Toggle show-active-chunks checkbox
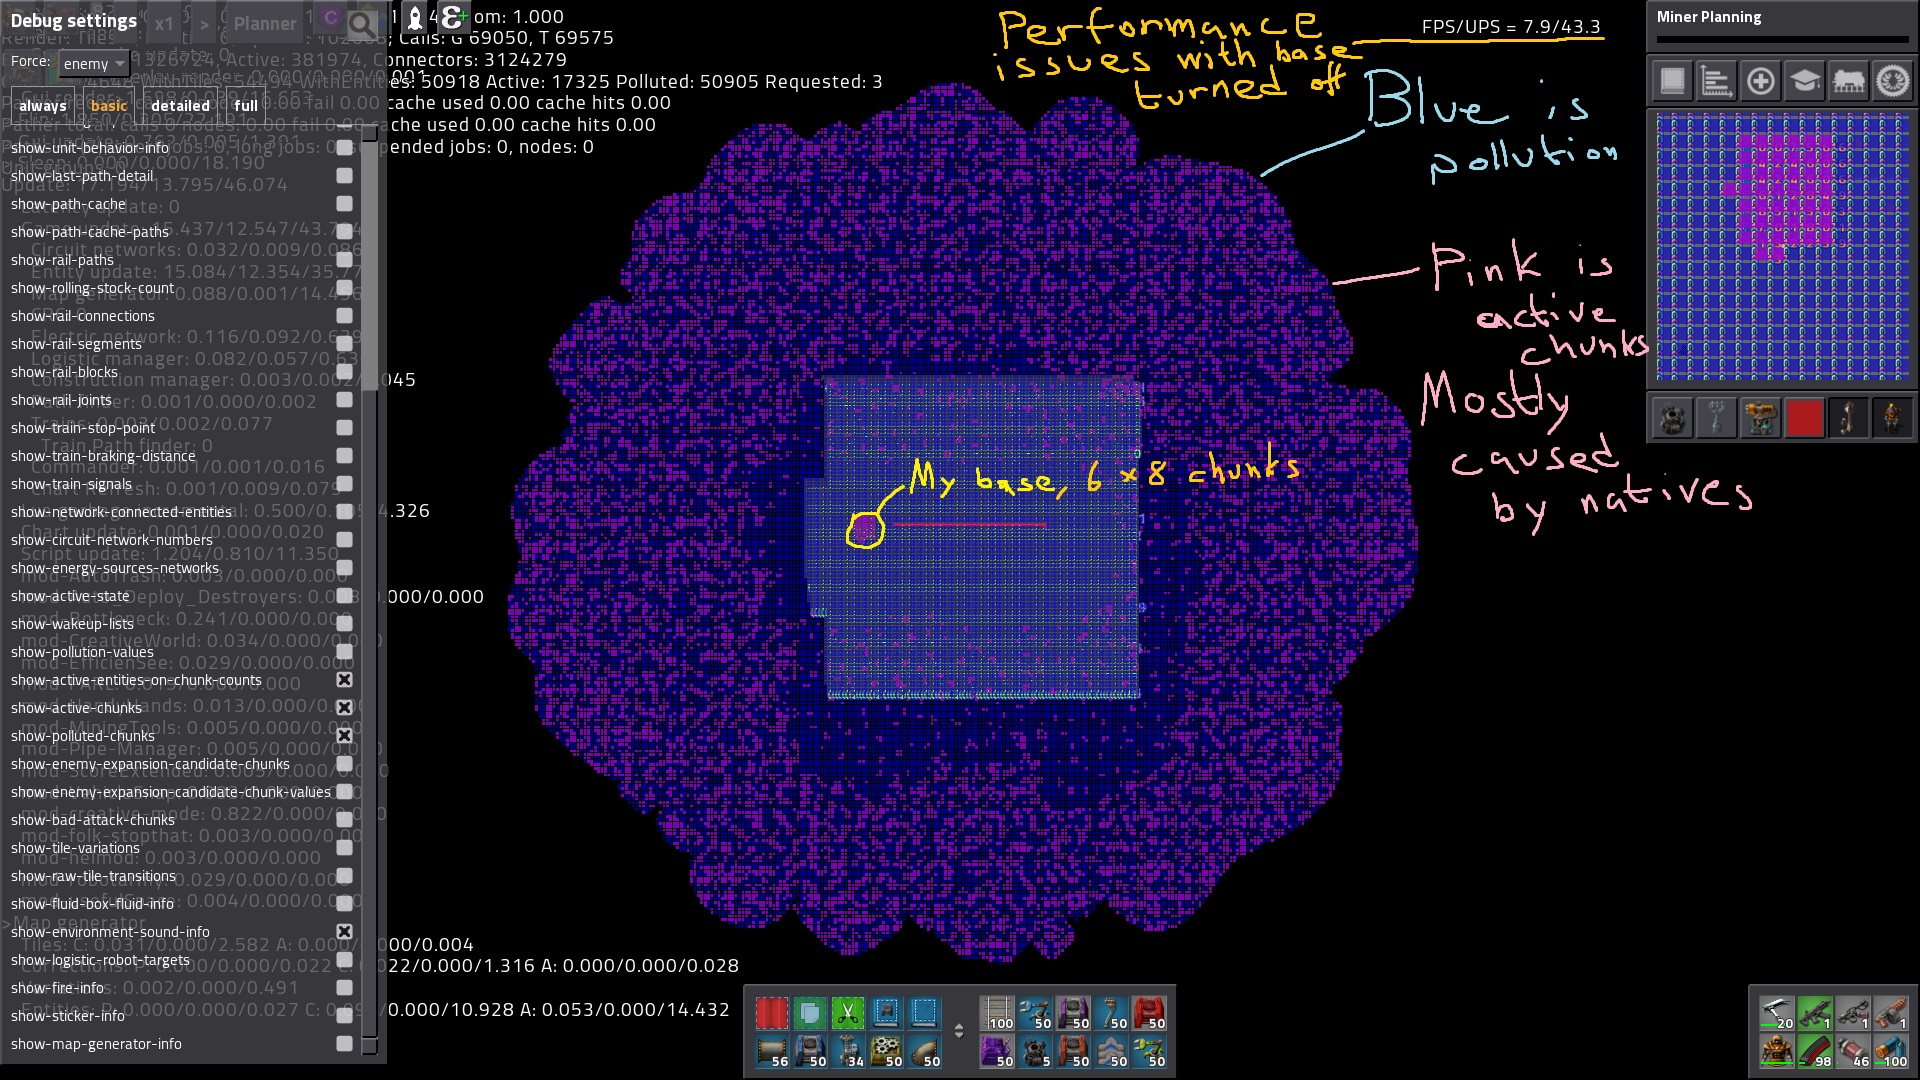 [x=344, y=707]
